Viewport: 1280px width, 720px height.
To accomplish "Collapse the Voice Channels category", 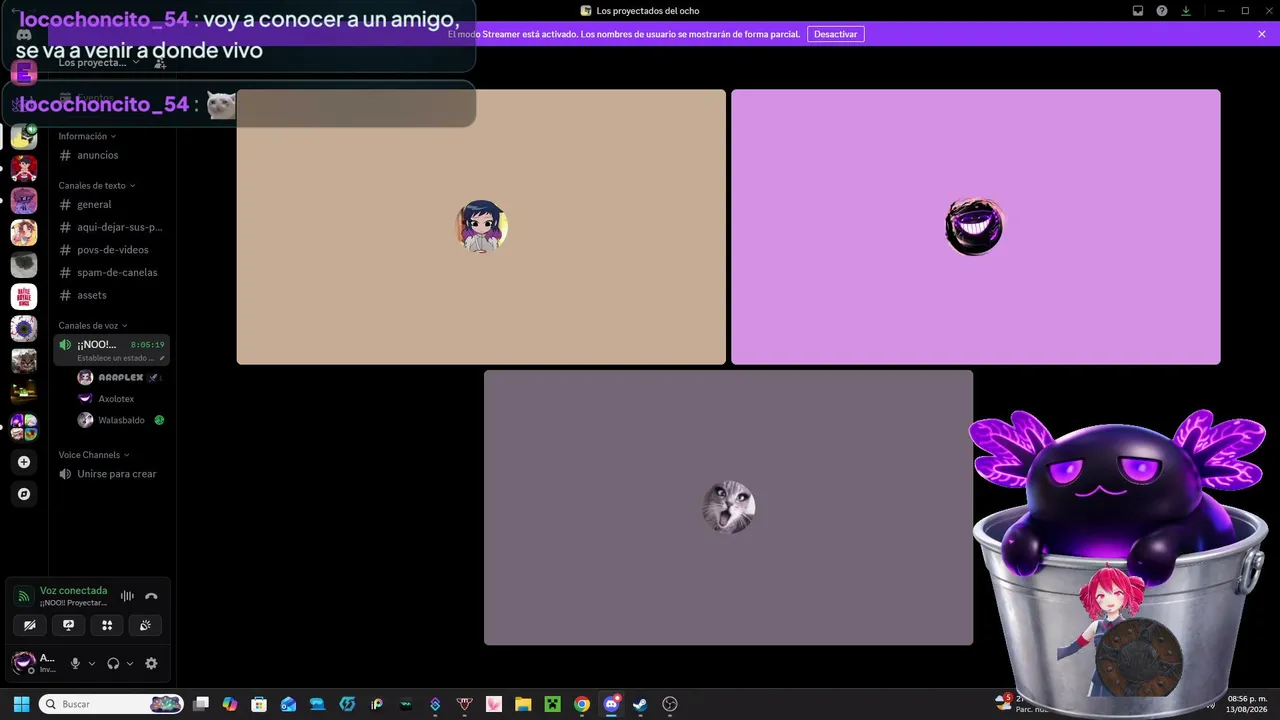I will [93, 455].
